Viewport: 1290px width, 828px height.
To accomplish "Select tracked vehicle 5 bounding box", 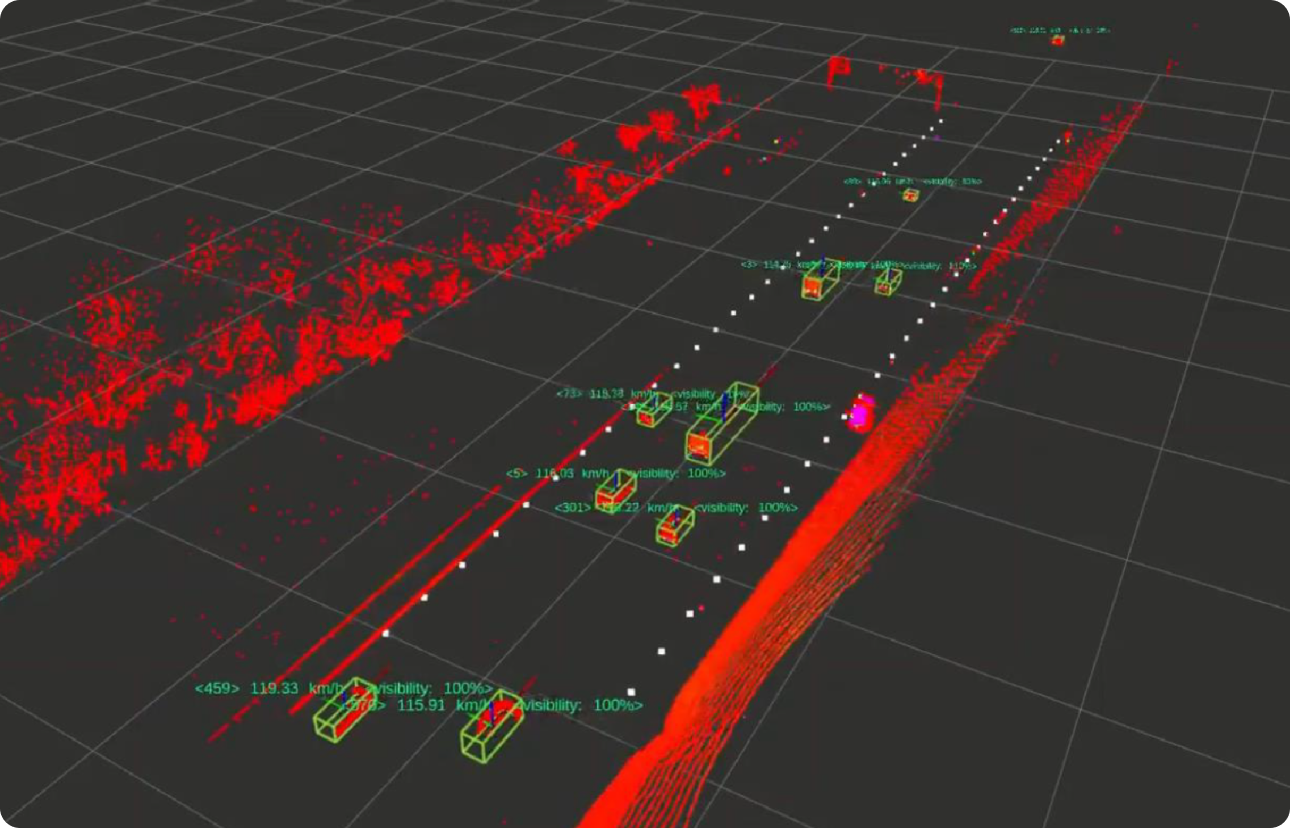I will pos(615,492).
